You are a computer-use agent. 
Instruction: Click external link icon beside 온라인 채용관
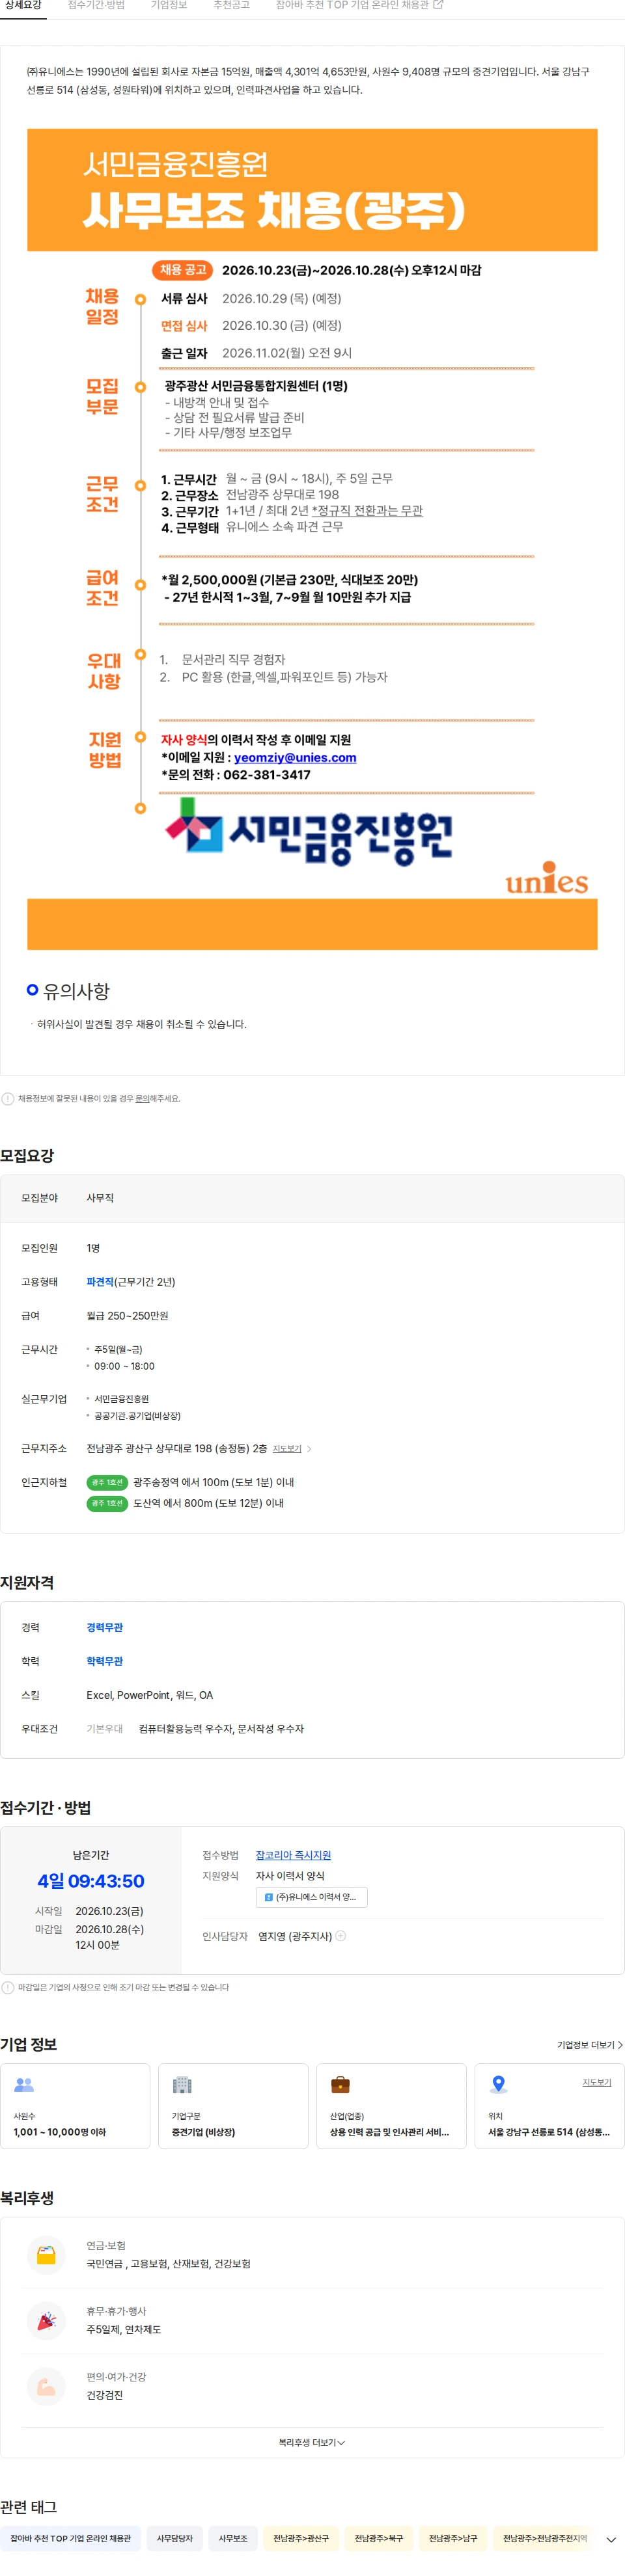tap(438, 5)
